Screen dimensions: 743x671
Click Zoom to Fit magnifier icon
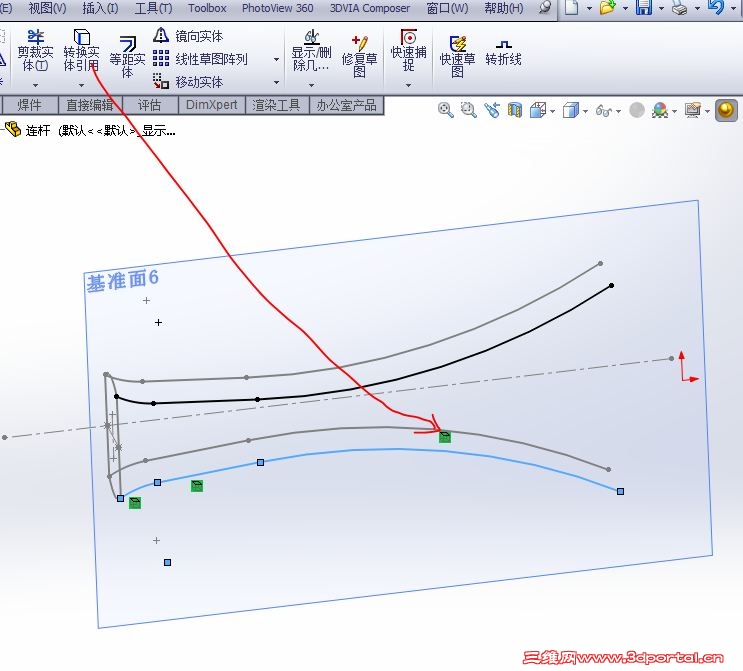click(x=445, y=110)
